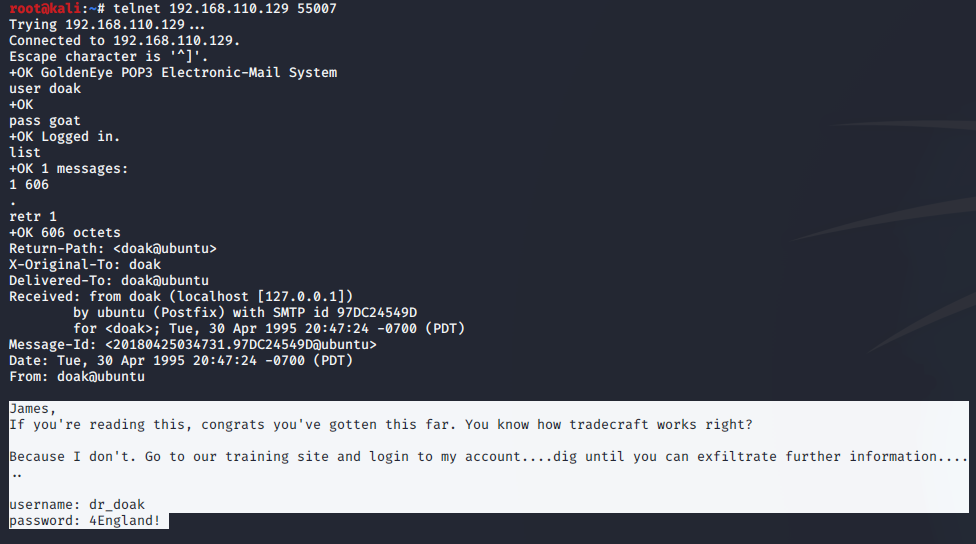The image size is (976, 544).
Task: Click the '+OK Logged in.' response
Action: (64, 137)
